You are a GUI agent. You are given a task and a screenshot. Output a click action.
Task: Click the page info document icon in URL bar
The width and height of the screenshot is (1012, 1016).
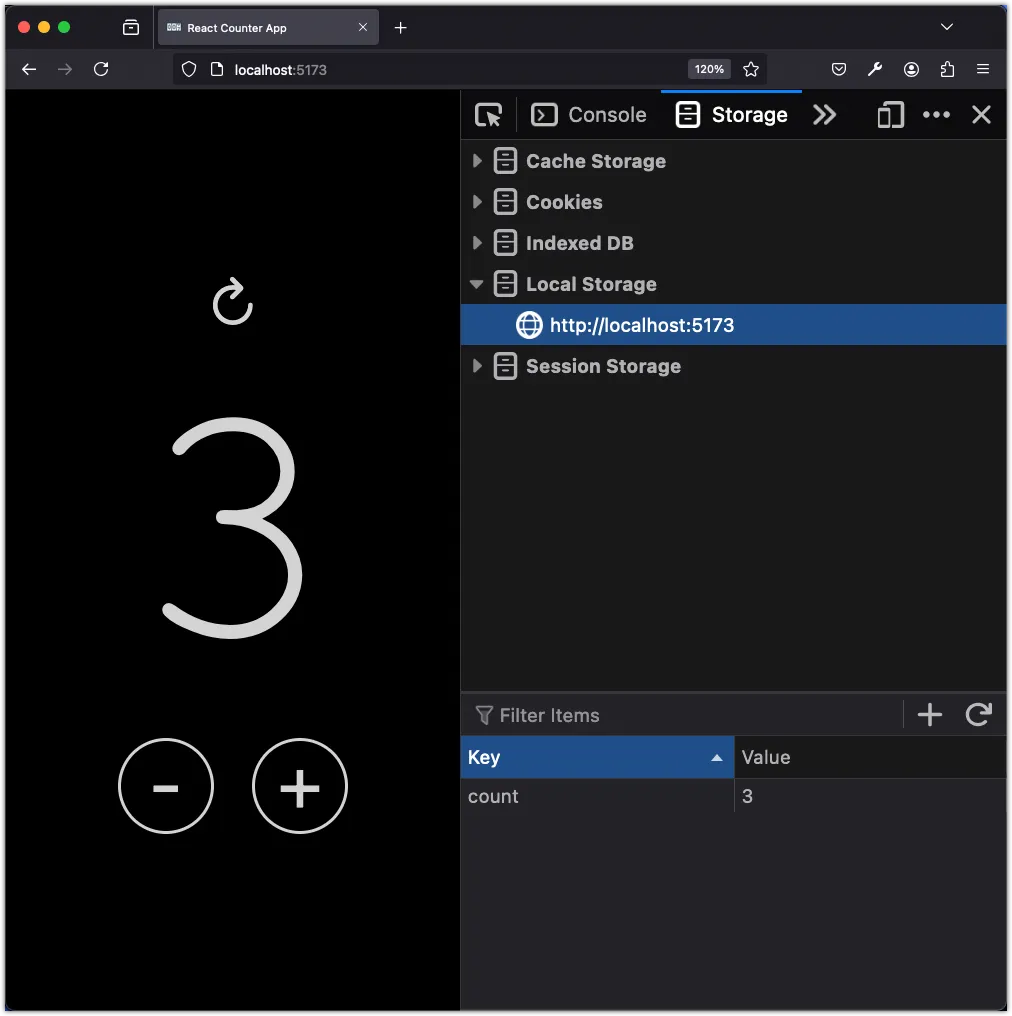click(217, 69)
